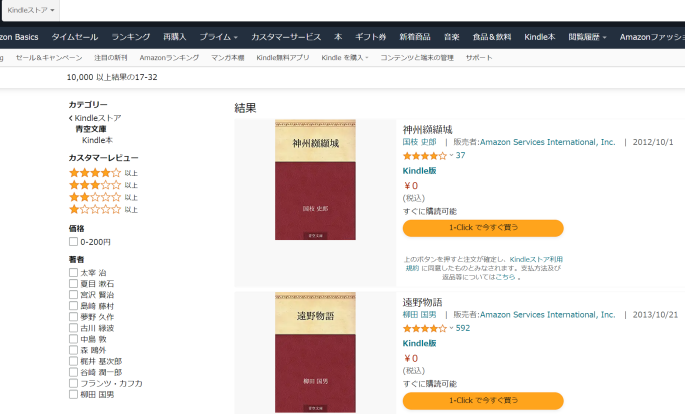
Task: Open the 神州纐纈城 book cover
Action: 315,180
